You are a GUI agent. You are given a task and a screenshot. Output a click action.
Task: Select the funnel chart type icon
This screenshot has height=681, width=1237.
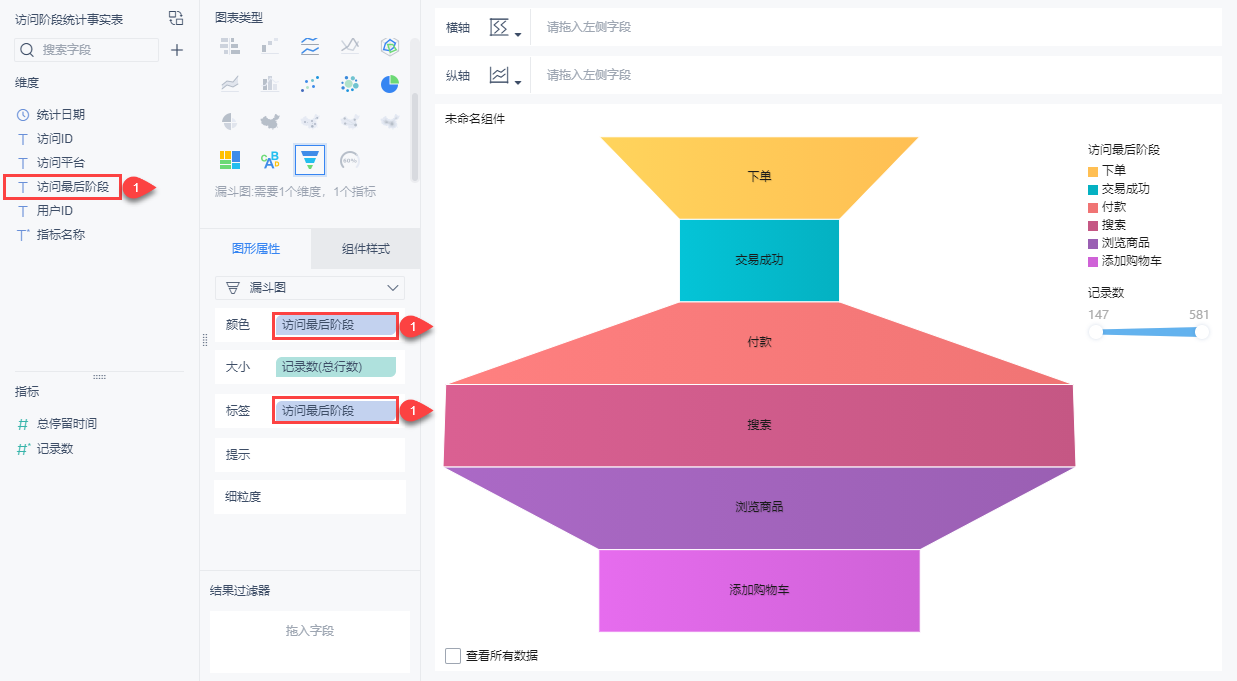tap(310, 159)
